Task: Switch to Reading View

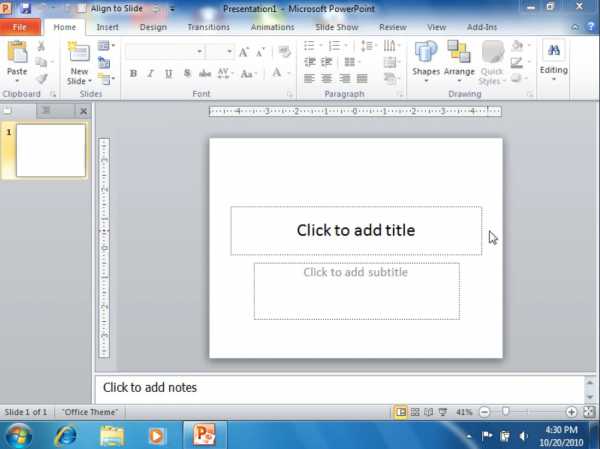Action: click(429, 412)
